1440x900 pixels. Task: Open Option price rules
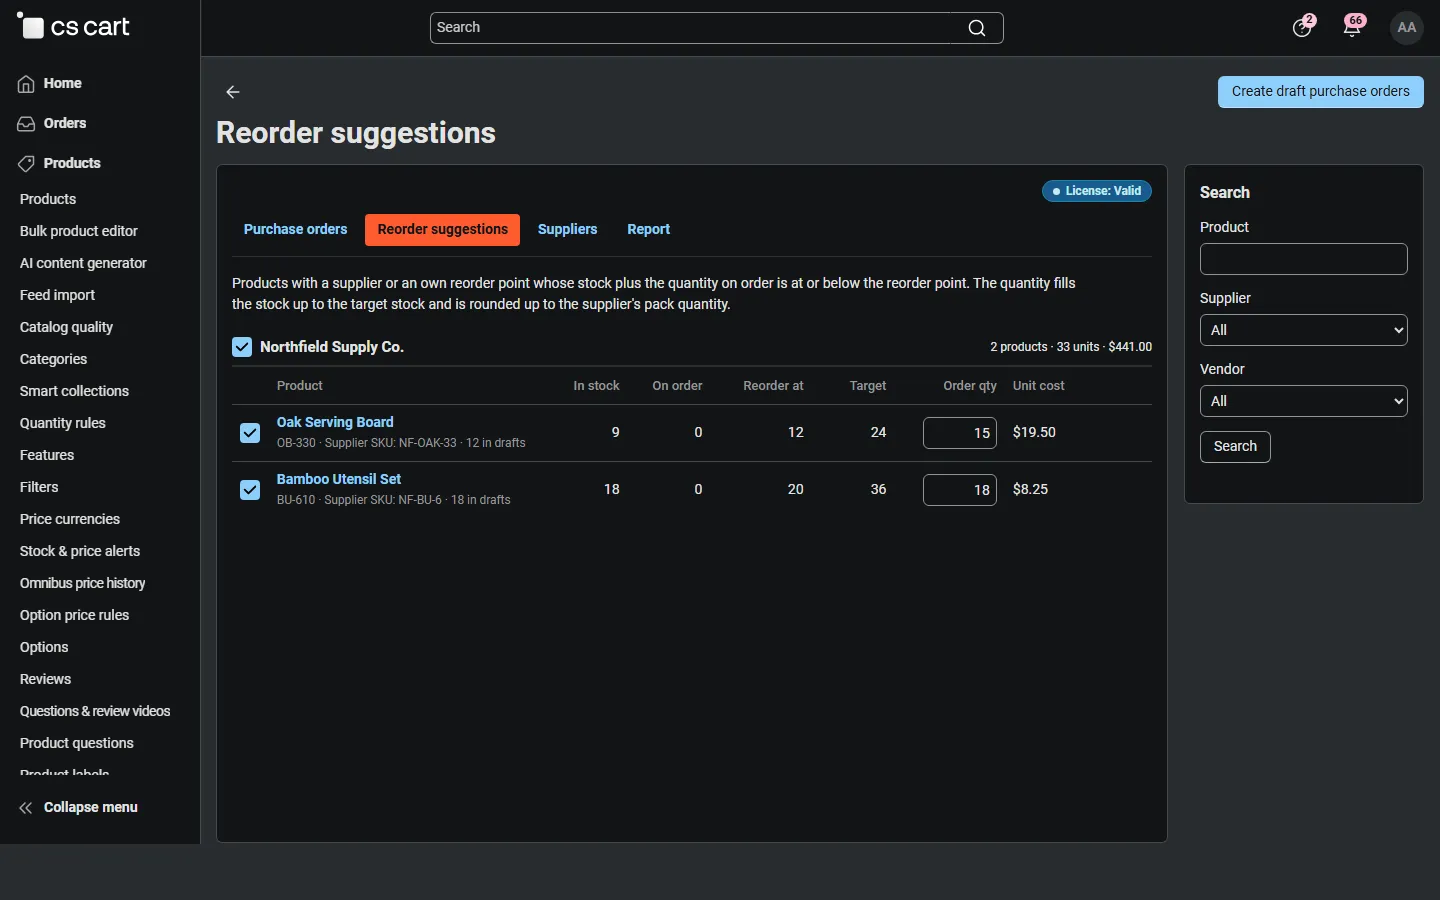tap(74, 615)
